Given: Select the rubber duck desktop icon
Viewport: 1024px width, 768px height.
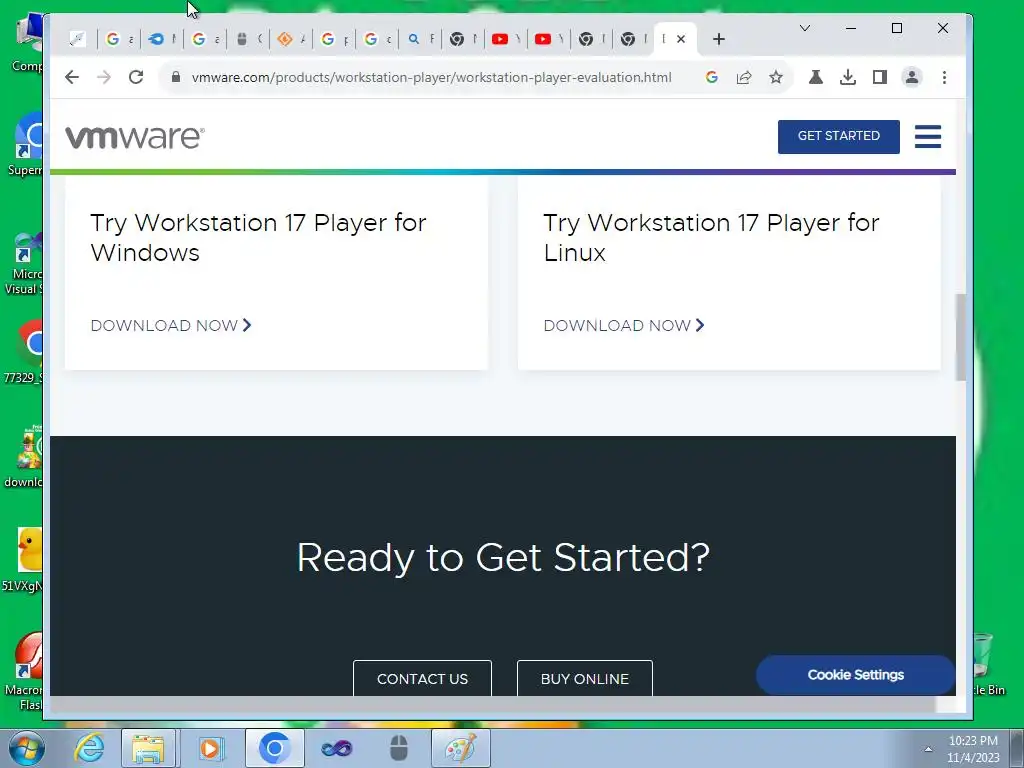Looking at the screenshot, I should (25, 558).
